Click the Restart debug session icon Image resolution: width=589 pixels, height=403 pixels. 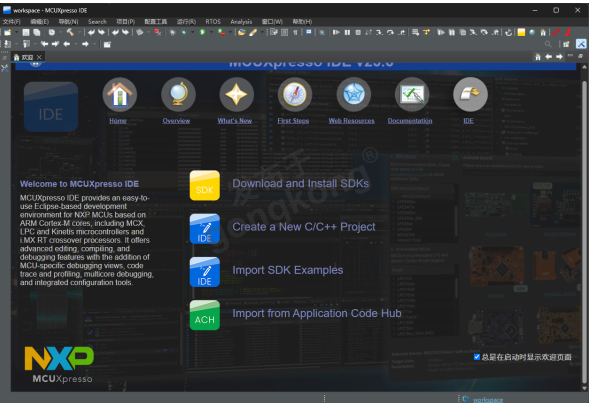509,33
